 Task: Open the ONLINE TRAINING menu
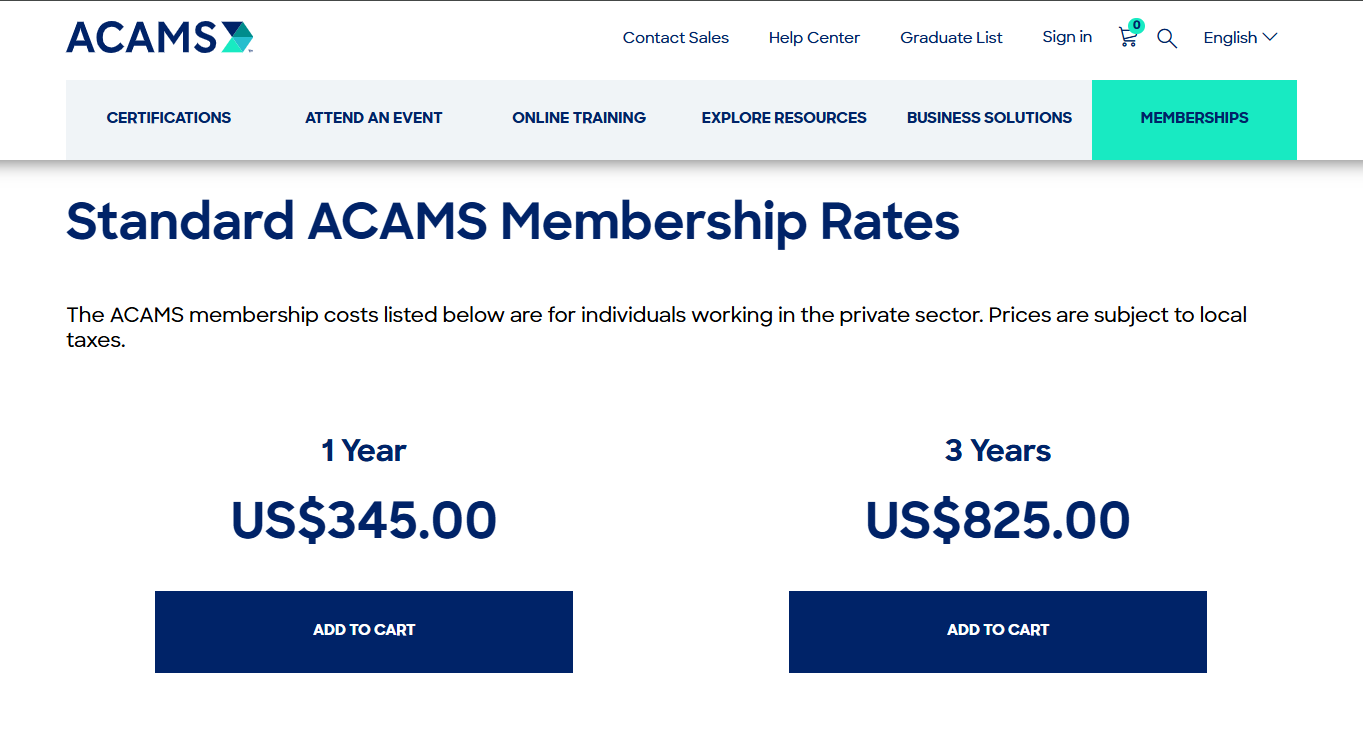pos(579,117)
